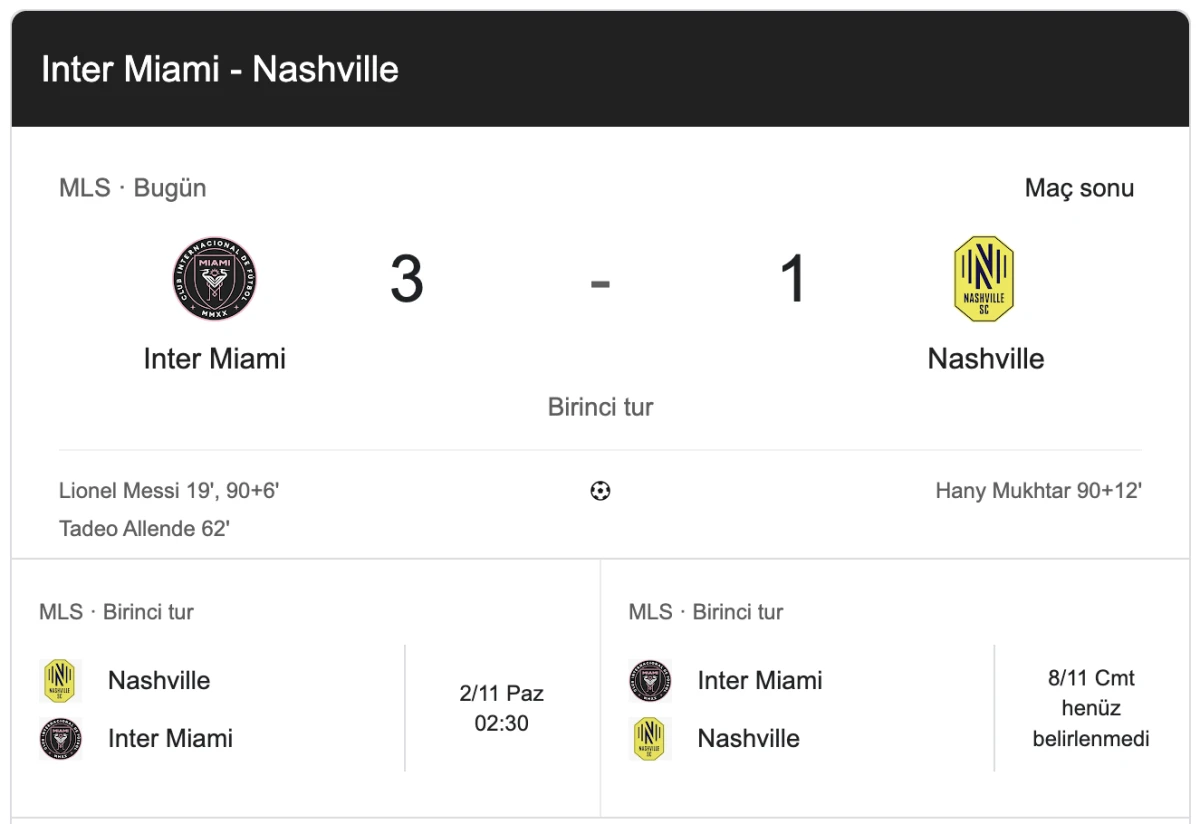Viewport: 1200px width, 824px height.
Task: Click the Maç sonu match status
Action: coord(1079,188)
